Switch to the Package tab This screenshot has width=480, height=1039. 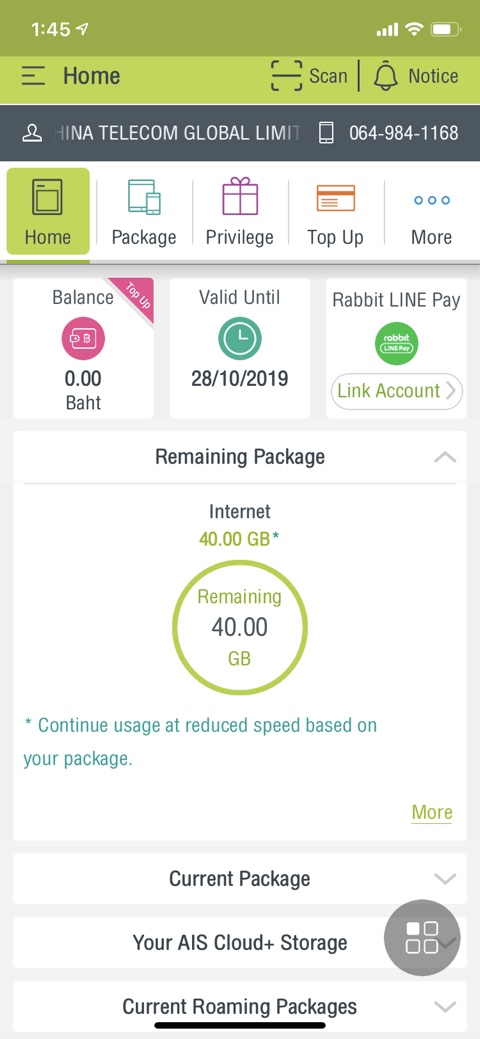[144, 212]
